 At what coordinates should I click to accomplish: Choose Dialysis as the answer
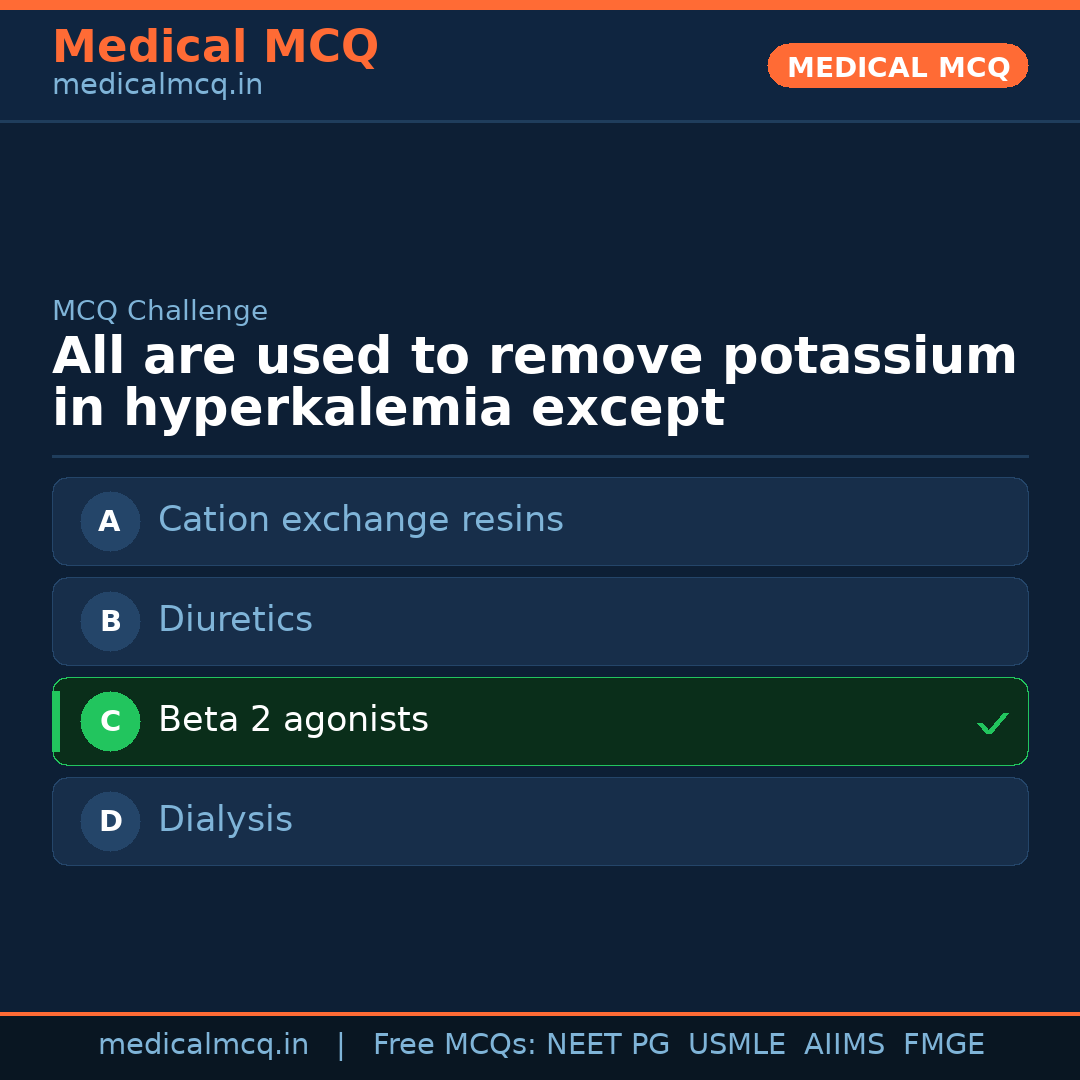pyautogui.click(x=226, y=820)
